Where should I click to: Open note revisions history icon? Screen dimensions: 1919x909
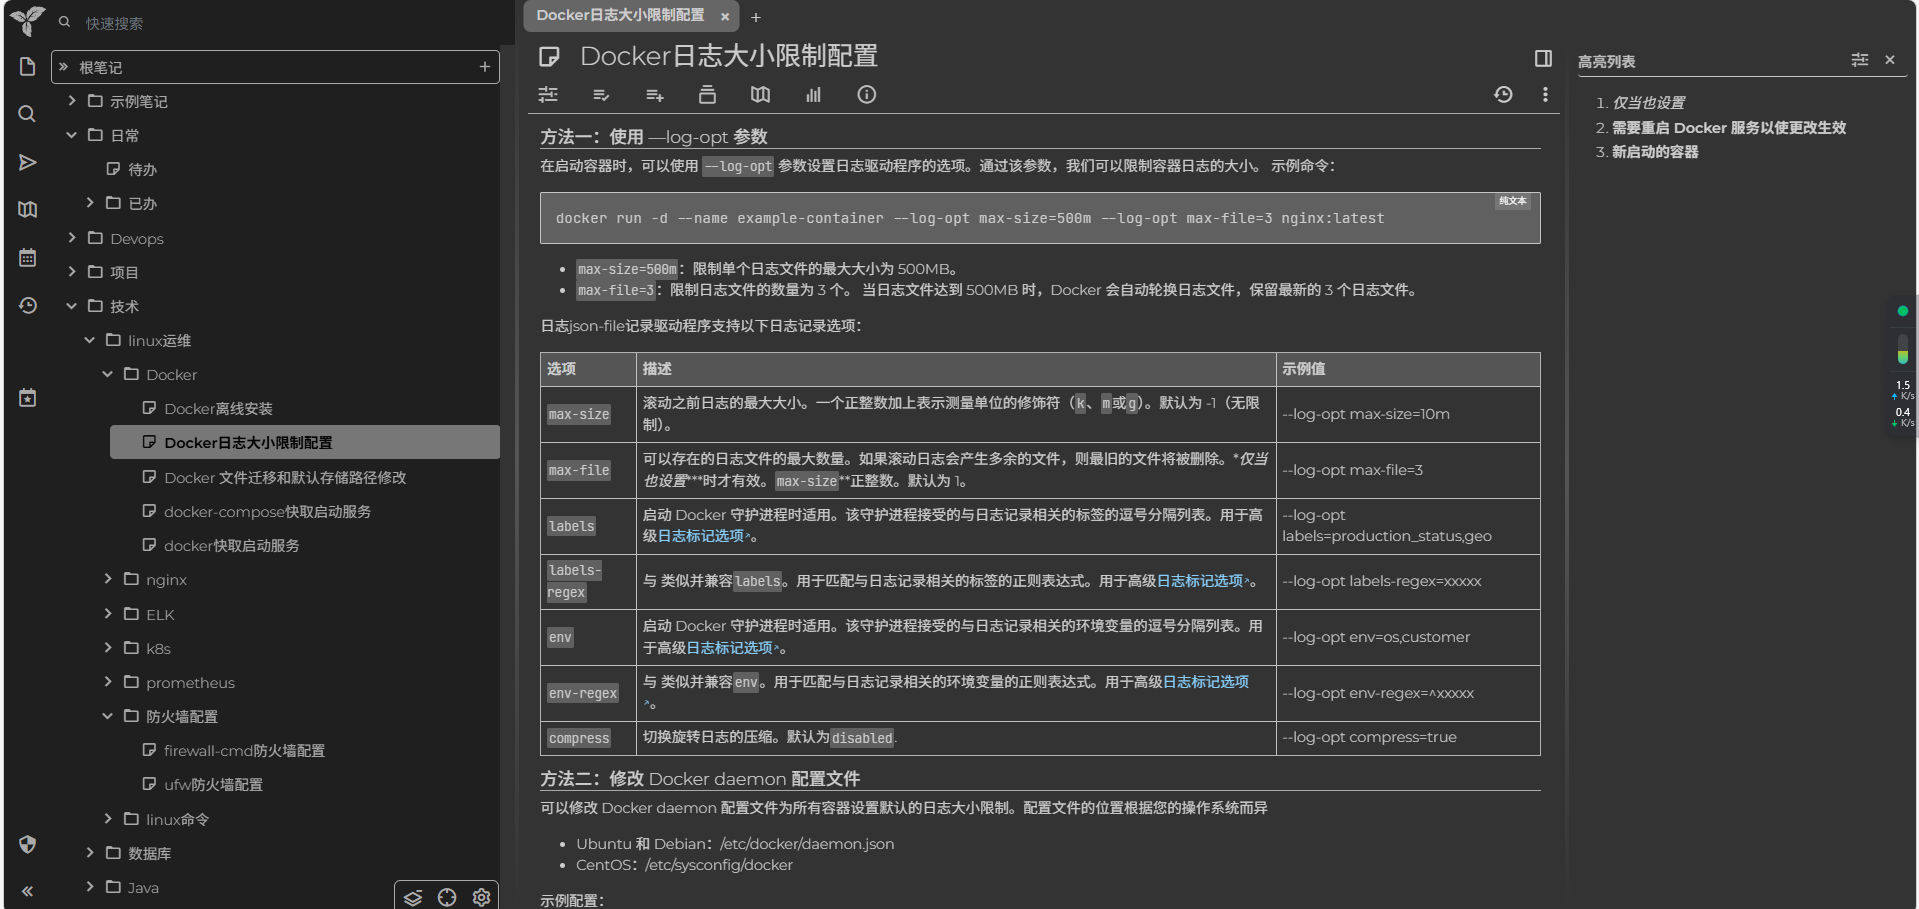click(1503, 94)
